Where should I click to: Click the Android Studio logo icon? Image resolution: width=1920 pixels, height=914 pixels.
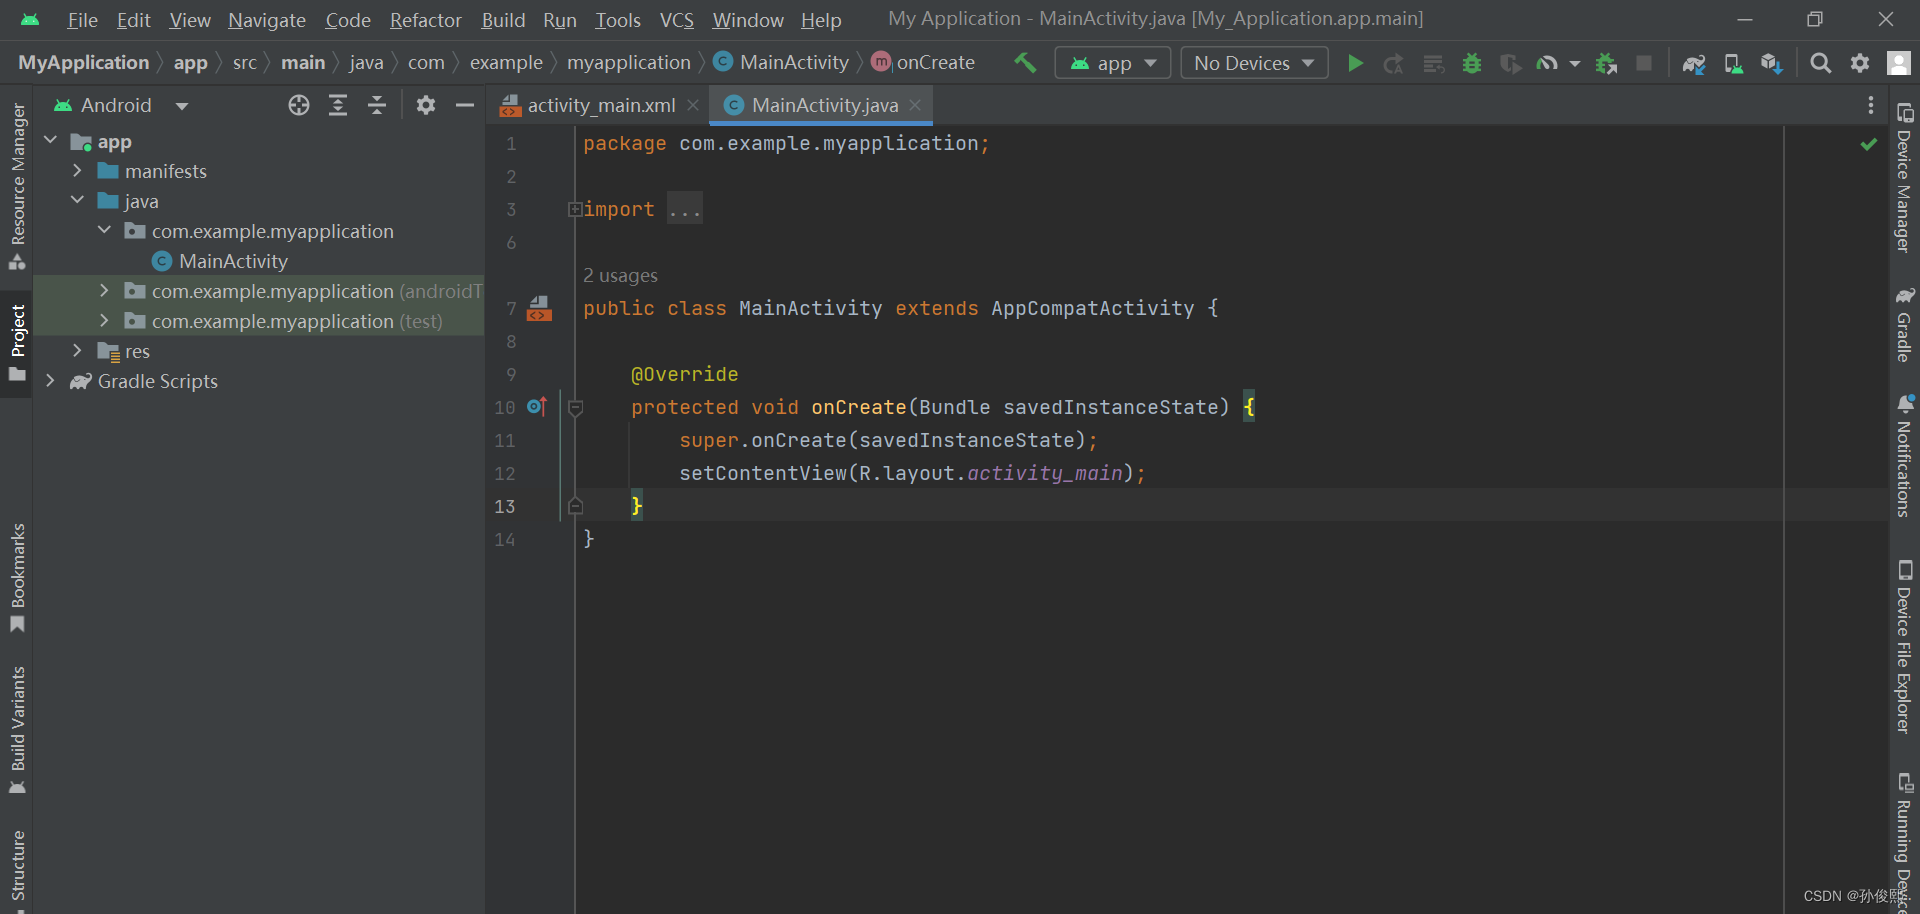(x=30, y=20)
